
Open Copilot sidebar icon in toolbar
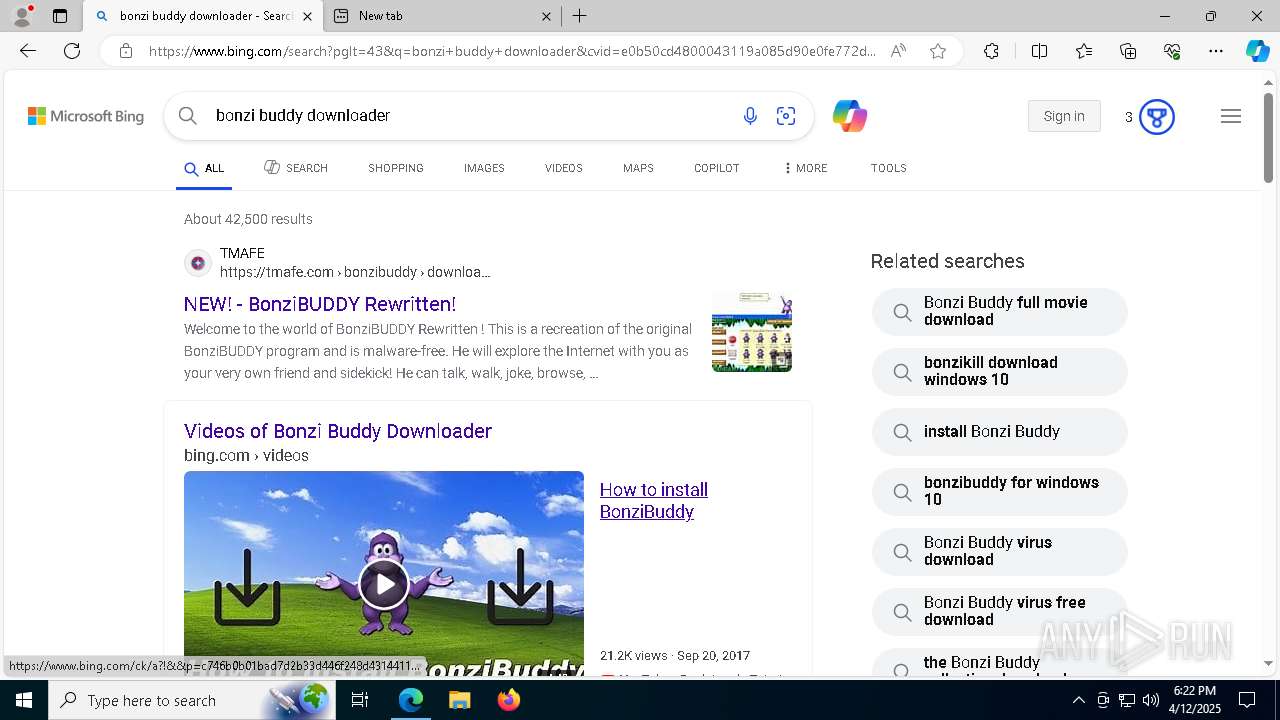(x=1257, y=51)
